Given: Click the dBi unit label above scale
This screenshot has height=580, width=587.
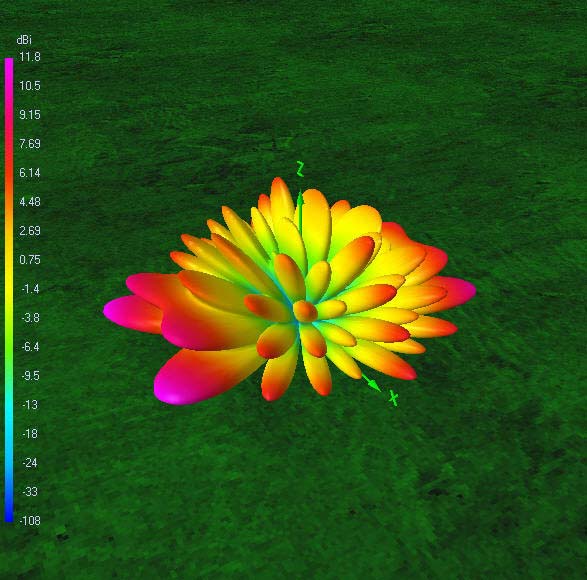Looking at the screenshot, I should (x=24, y=40).
